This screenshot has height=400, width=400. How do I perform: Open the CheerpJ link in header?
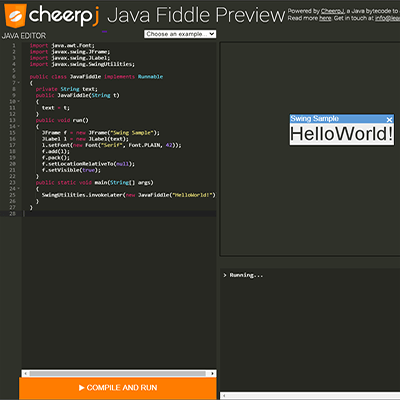pos(332,11)
